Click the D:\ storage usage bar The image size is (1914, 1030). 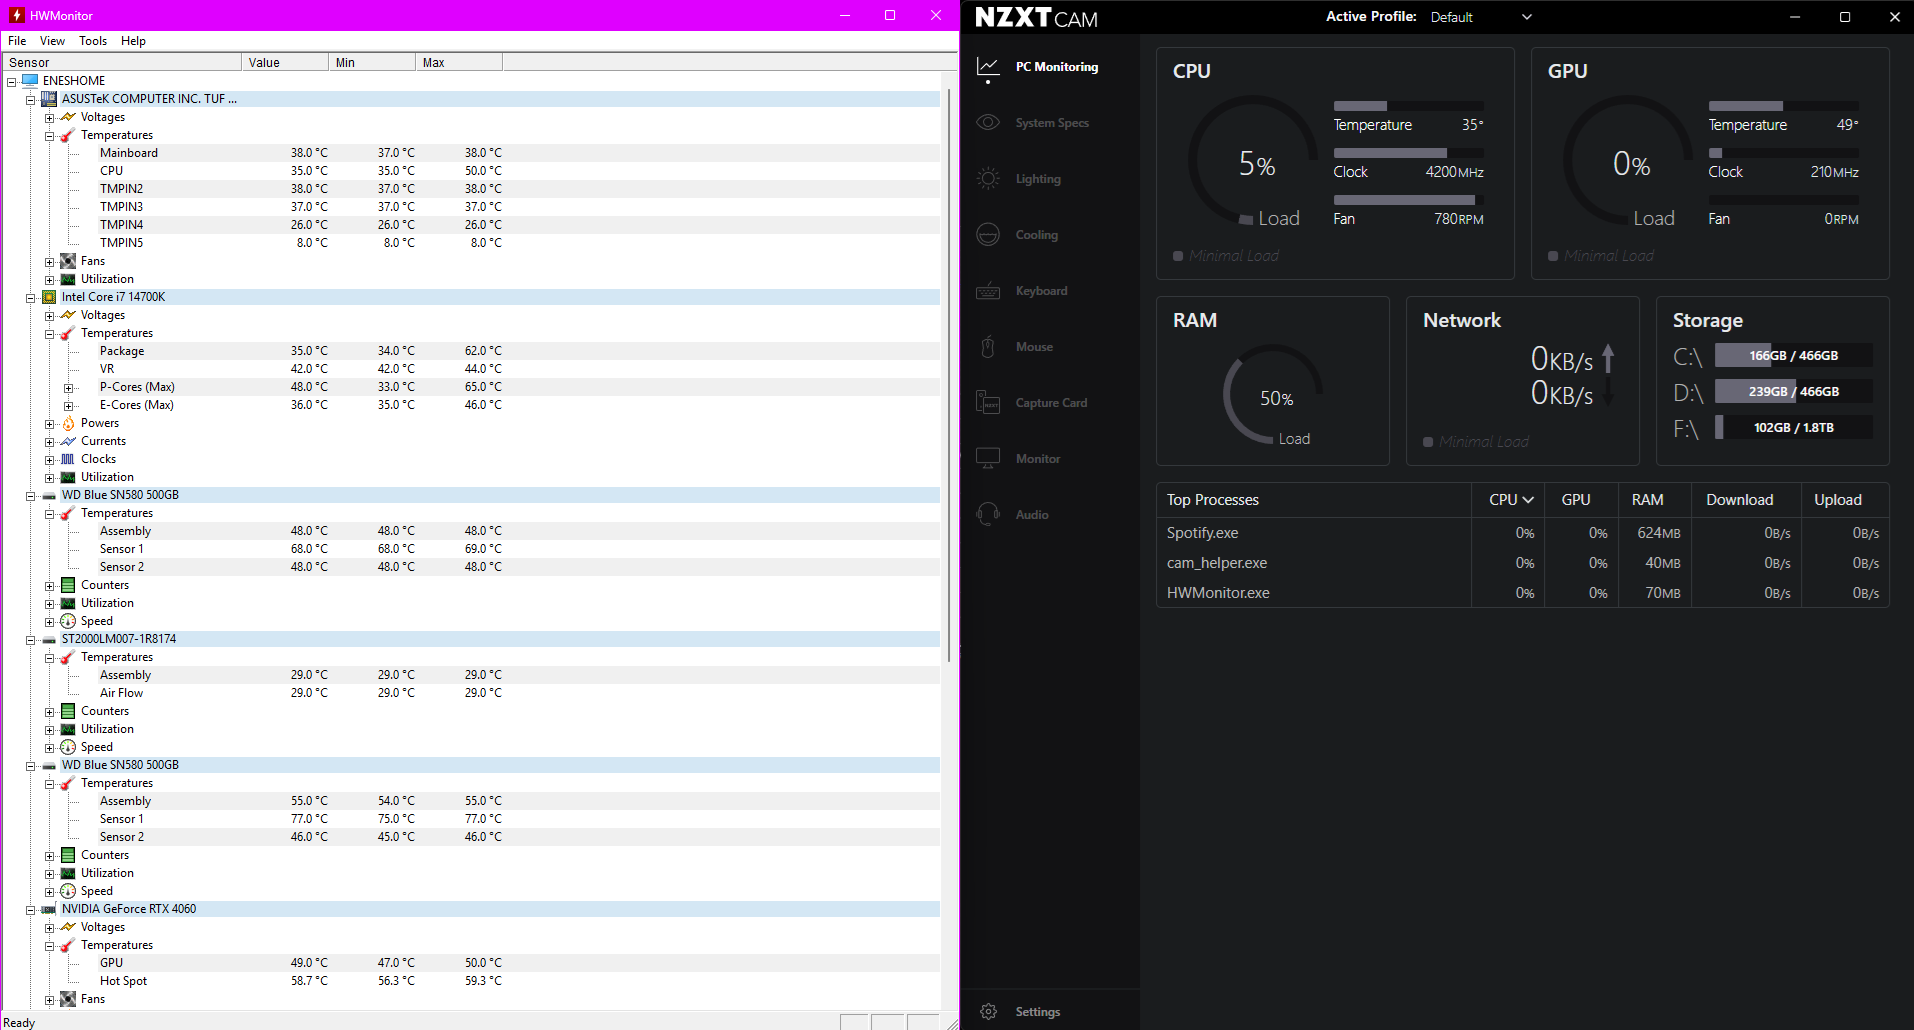tap(1794, 392)
